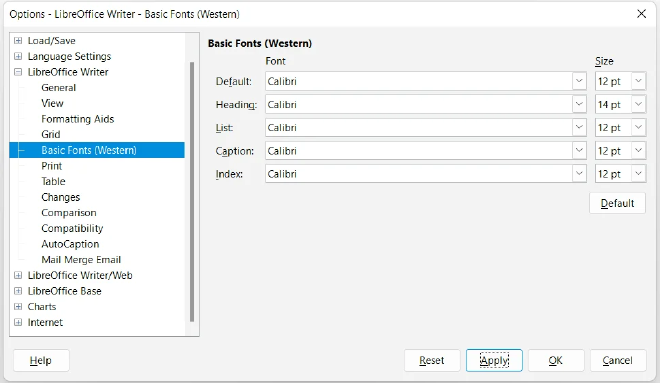Open Formatting Aids options page
The height and width of the screenshot is (383, 660).
click(77, 119)
